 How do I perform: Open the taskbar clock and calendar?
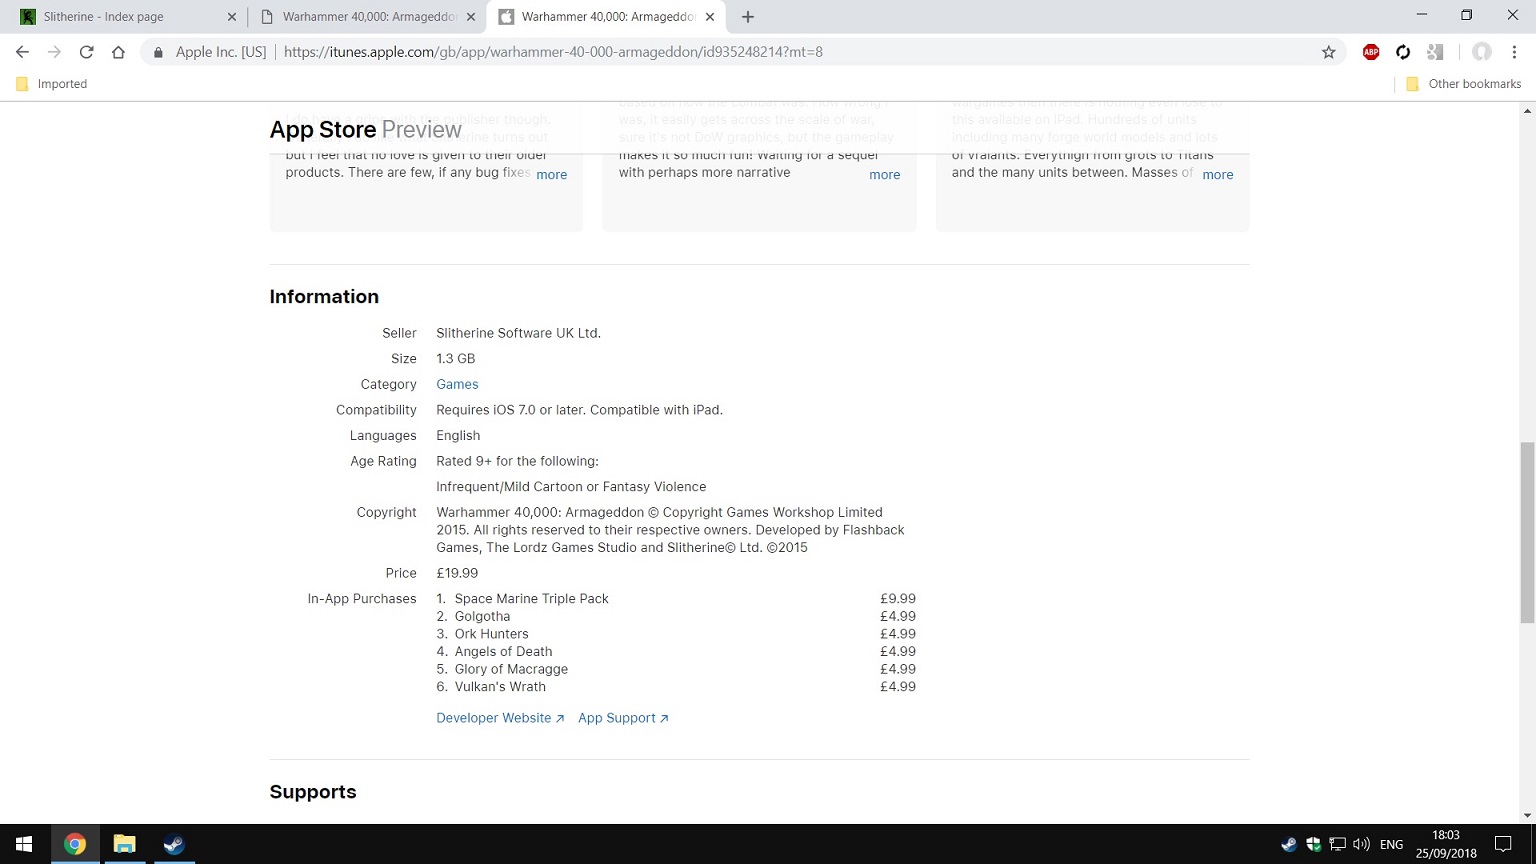point(1446,844)
